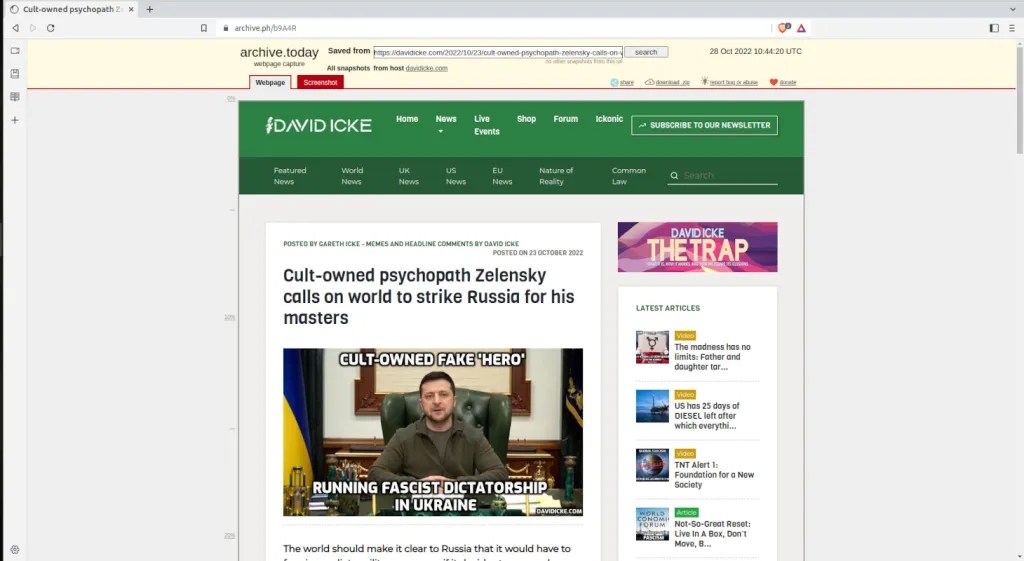This screenshot has width=1024, height=561.
Task: Click Subscribe To Our Newsletter button
Action: point(704,125)
